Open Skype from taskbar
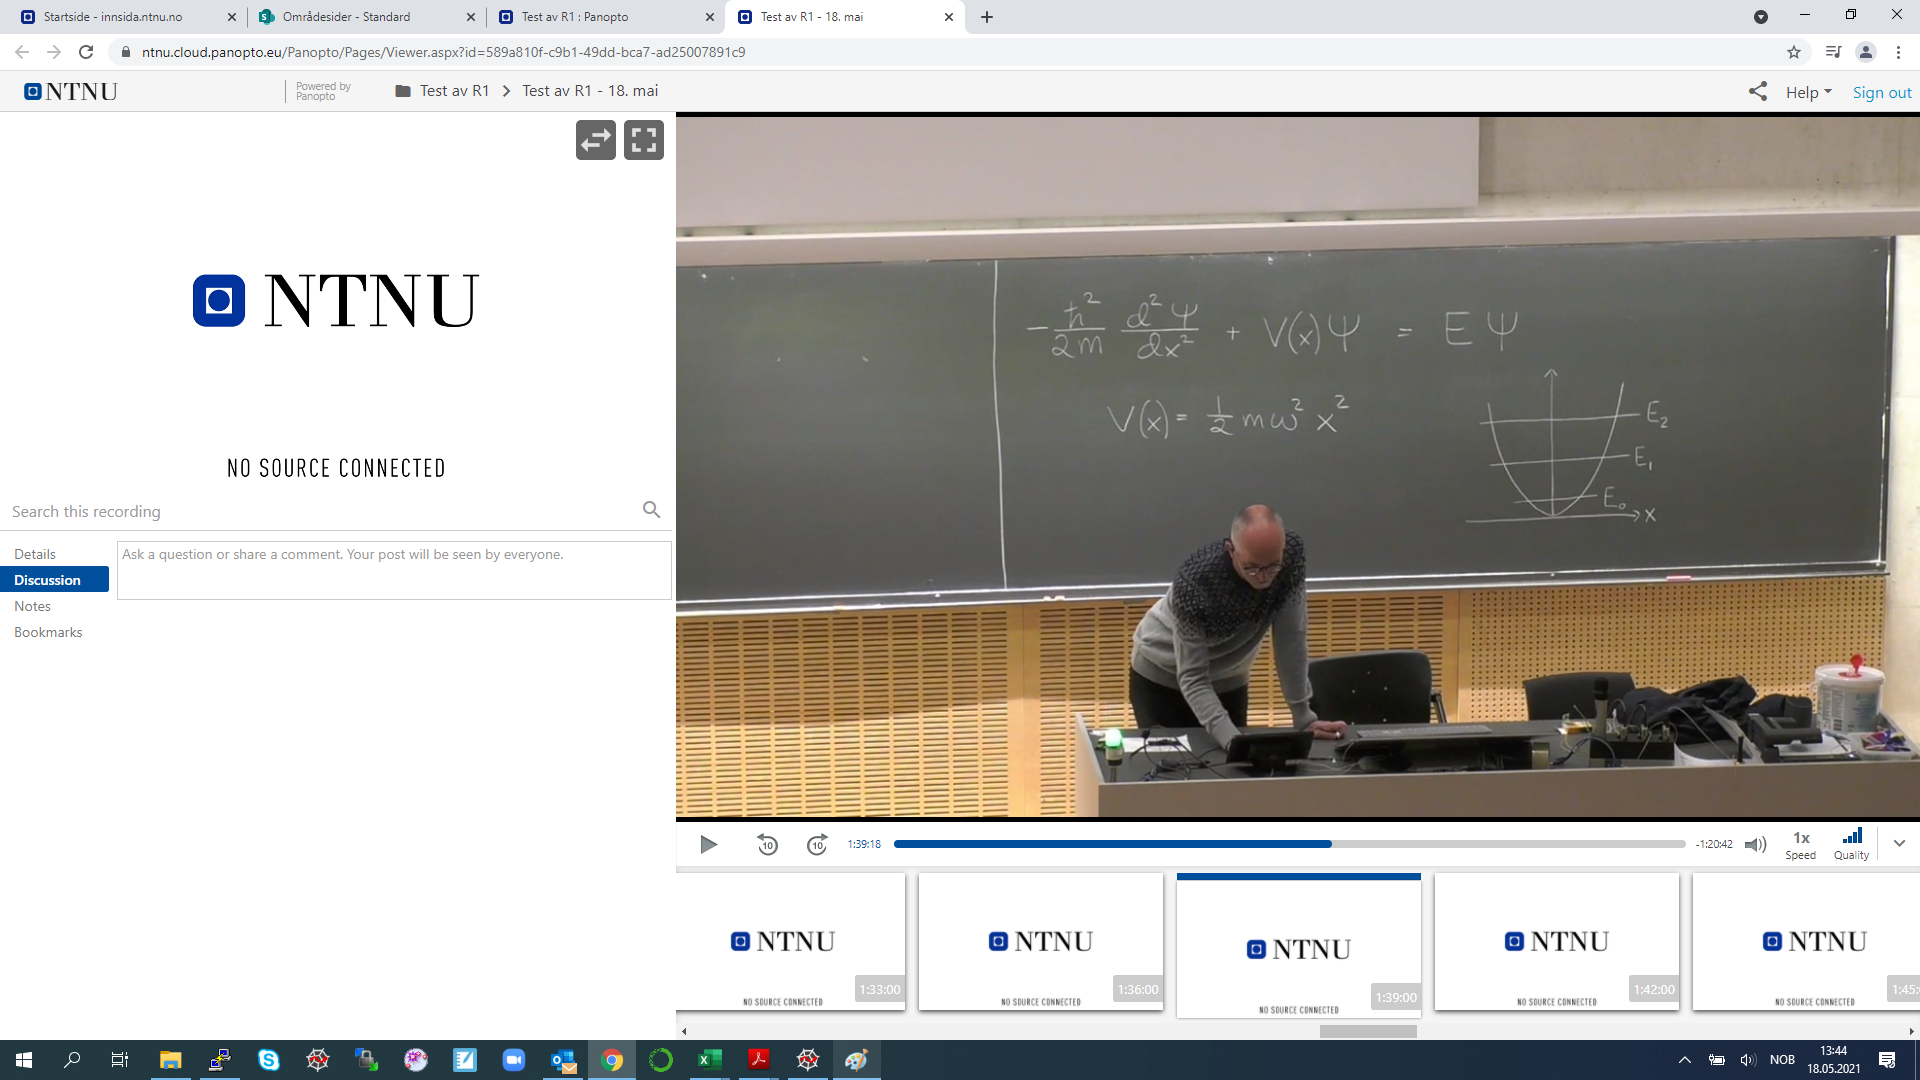The height and width of the screenshot is (1080, 1920). click(268, 1060)
